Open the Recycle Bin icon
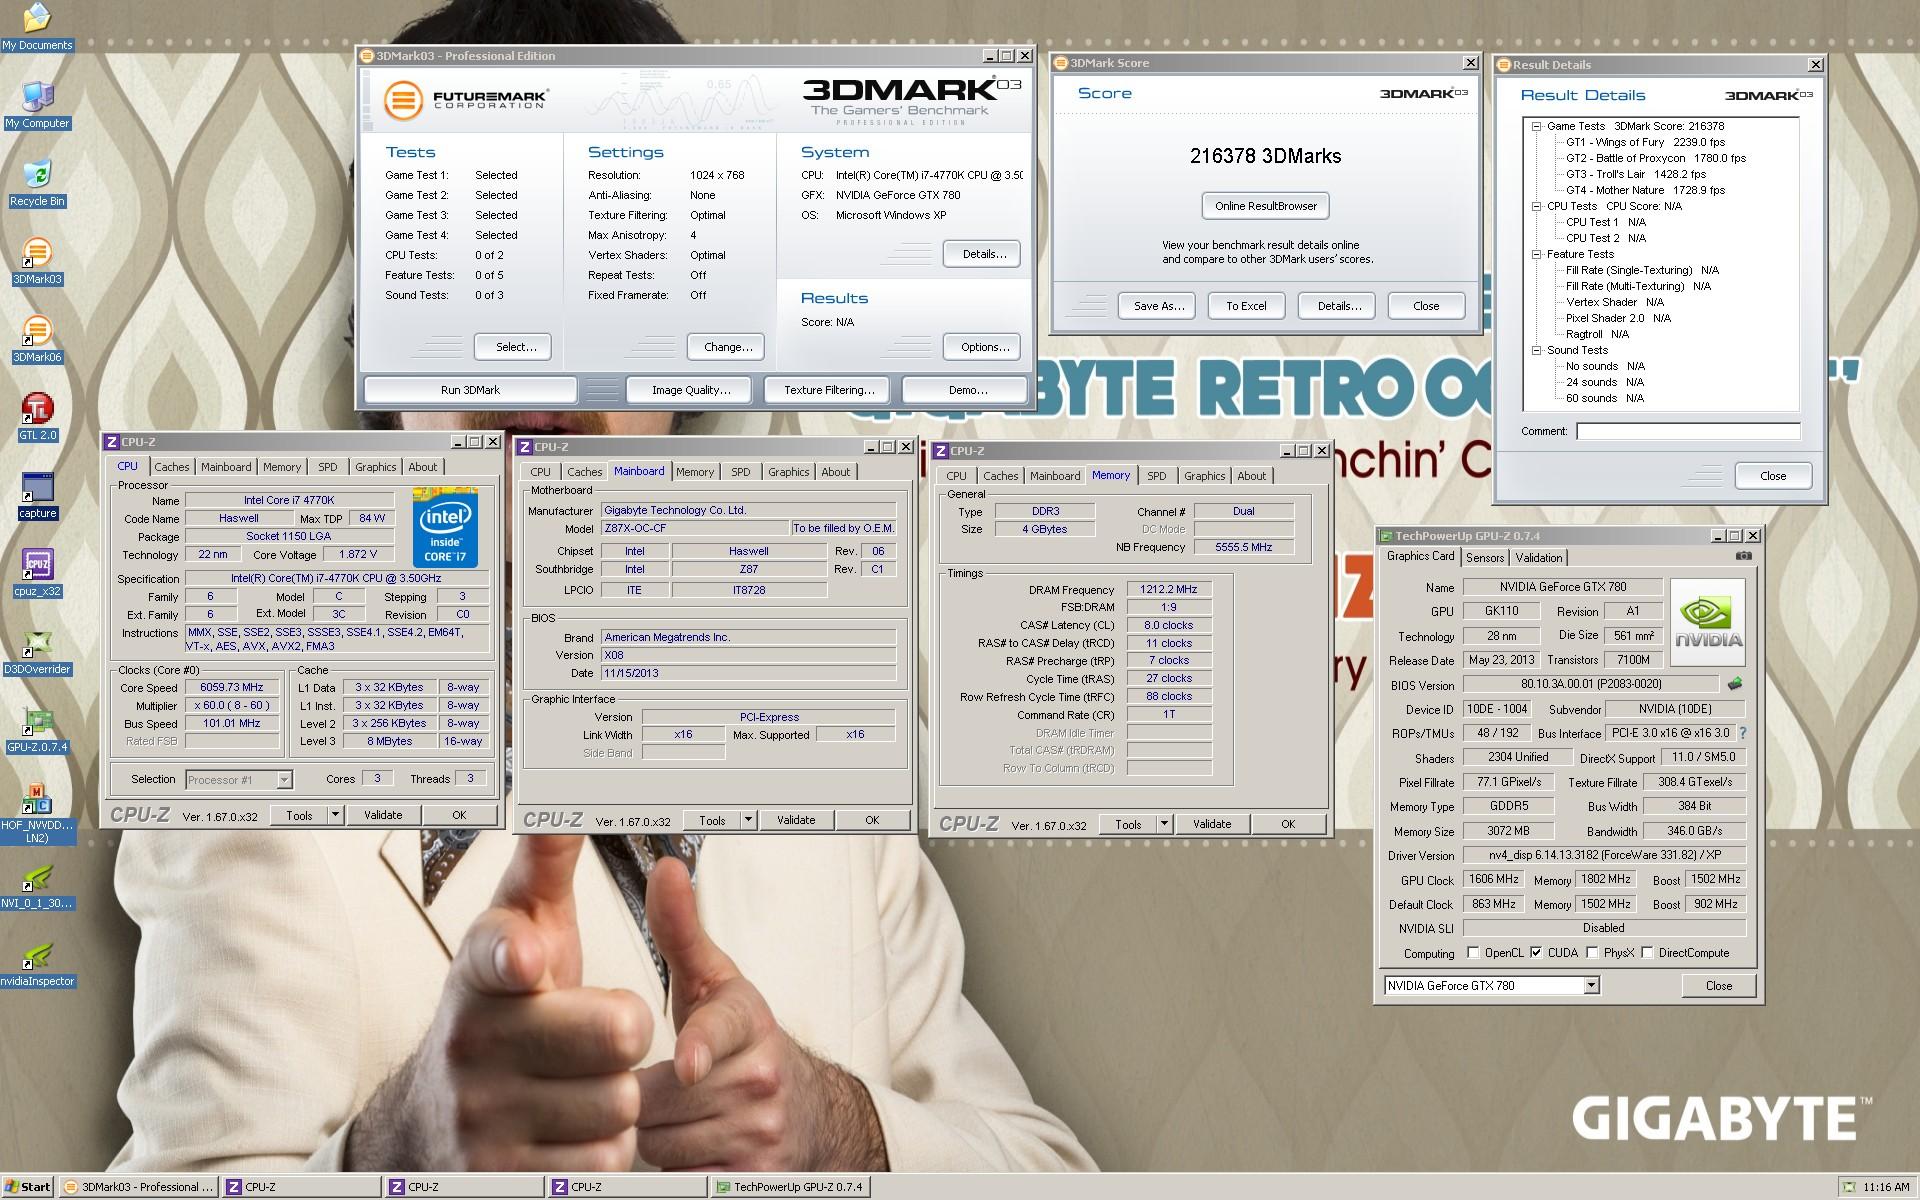This screenshot has width=1920, height=1200. point(37,183)
